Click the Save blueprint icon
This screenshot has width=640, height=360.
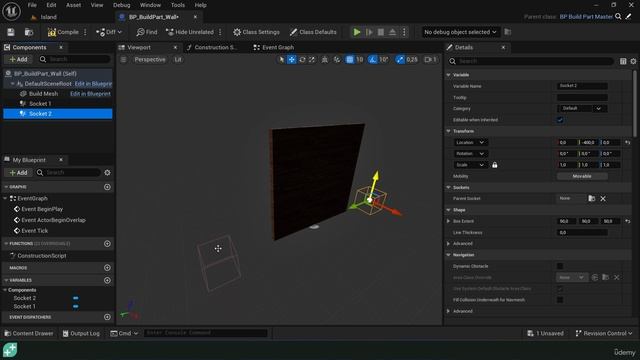point(11,32)
